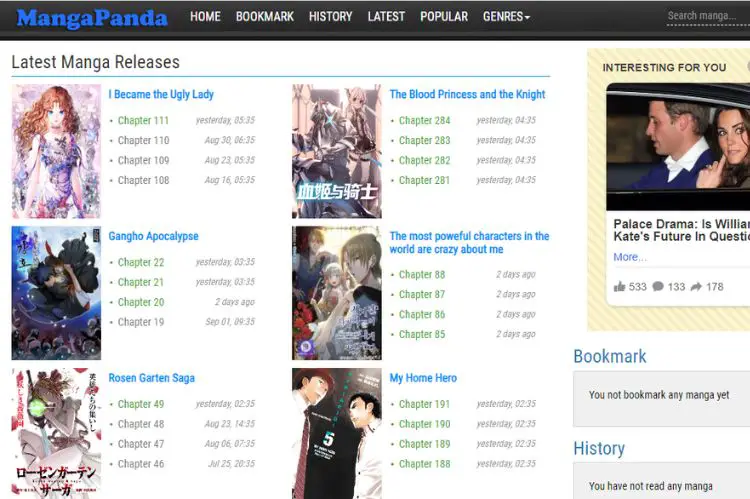Click the More... link in the ad
750x499 pixels.
(630, 257)
